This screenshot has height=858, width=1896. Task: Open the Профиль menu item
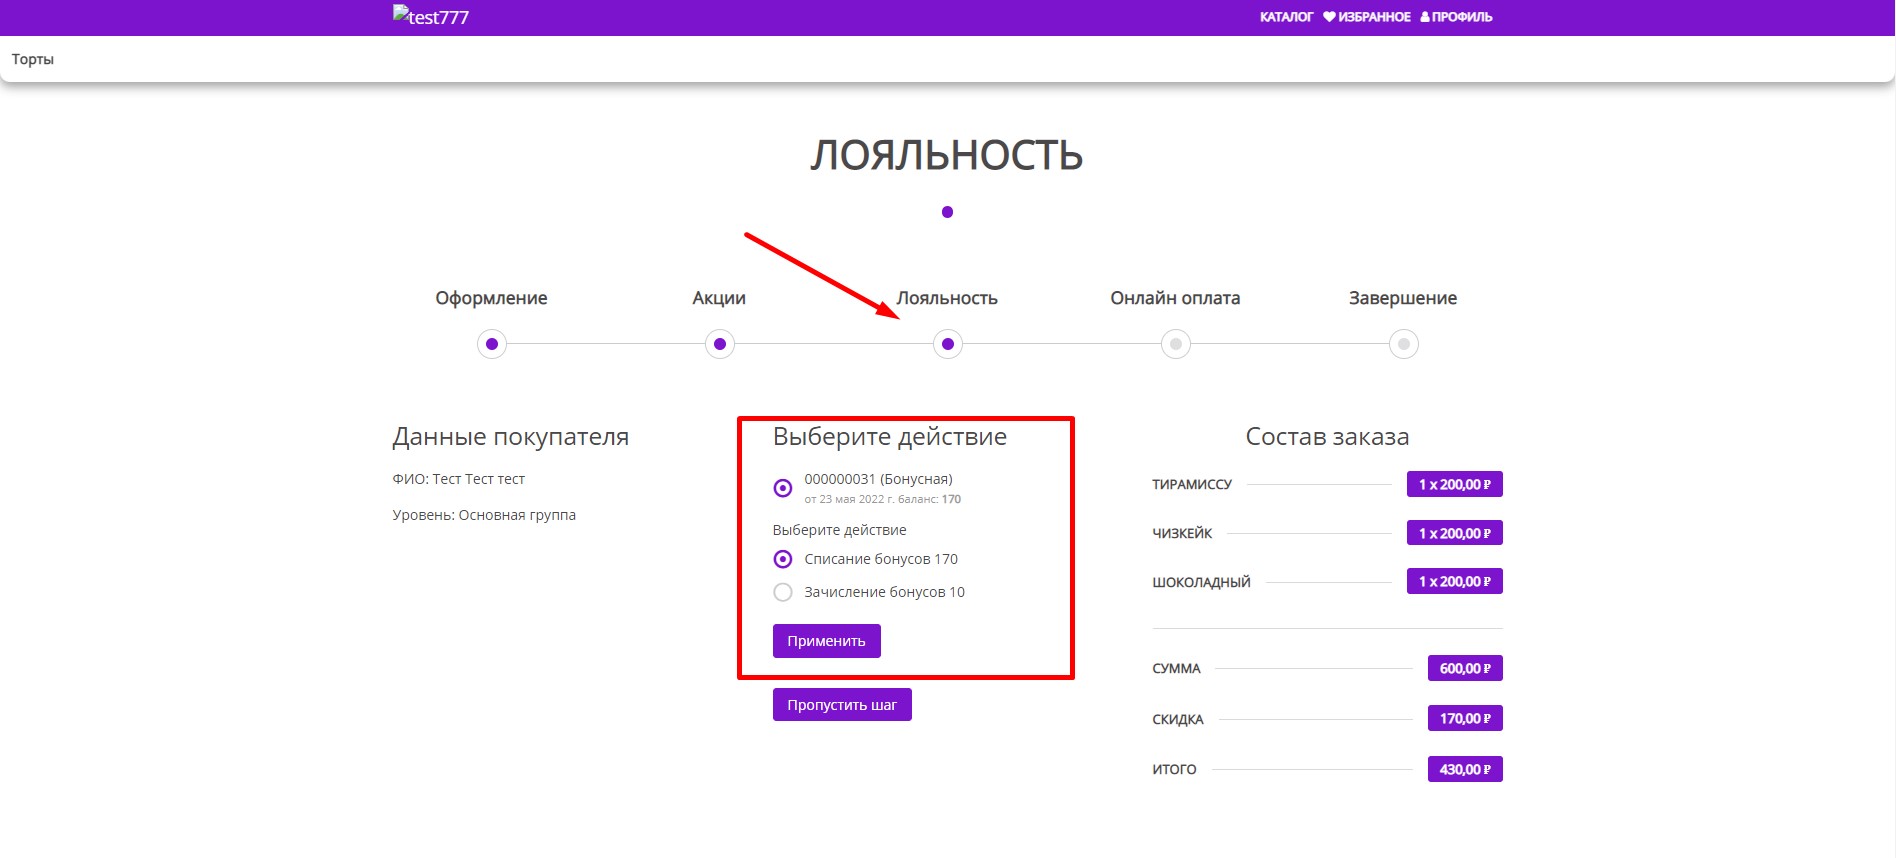[x=1456, y=17]
